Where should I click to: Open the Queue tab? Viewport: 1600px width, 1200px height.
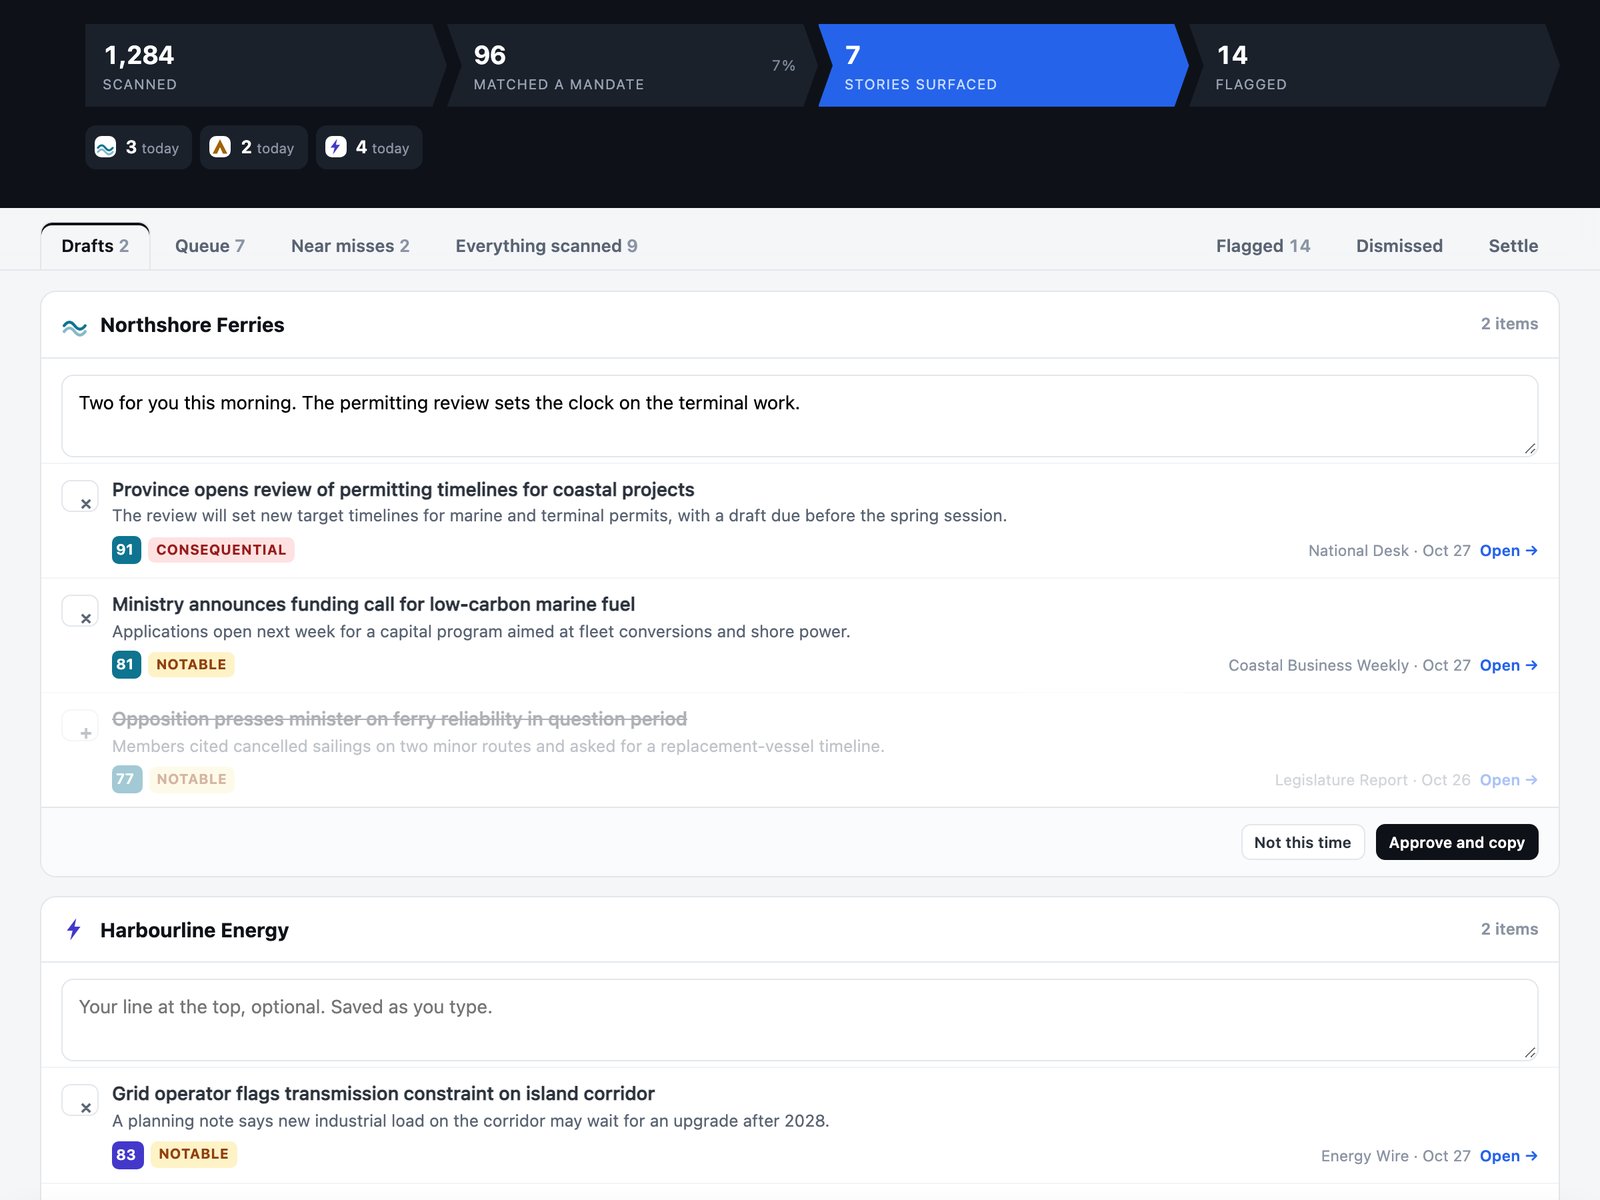[210, 246]
